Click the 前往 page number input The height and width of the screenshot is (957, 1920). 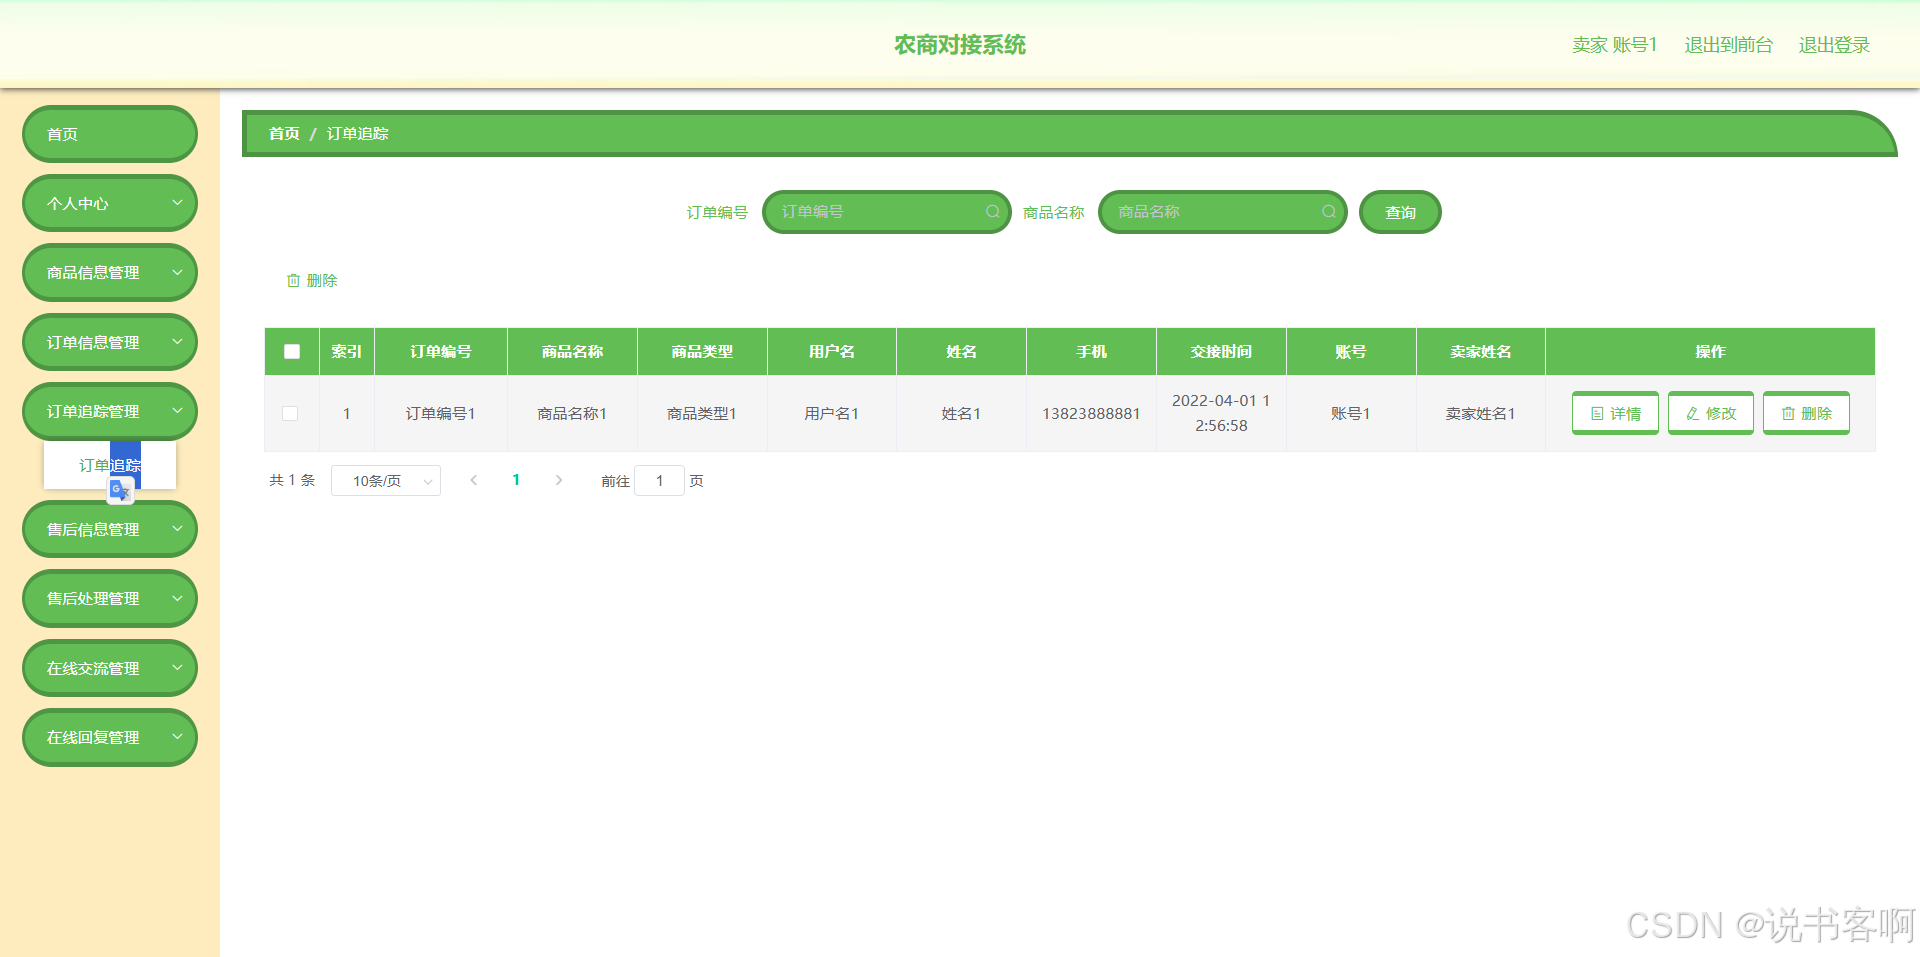pyautogui.click(x=659, y=481)
